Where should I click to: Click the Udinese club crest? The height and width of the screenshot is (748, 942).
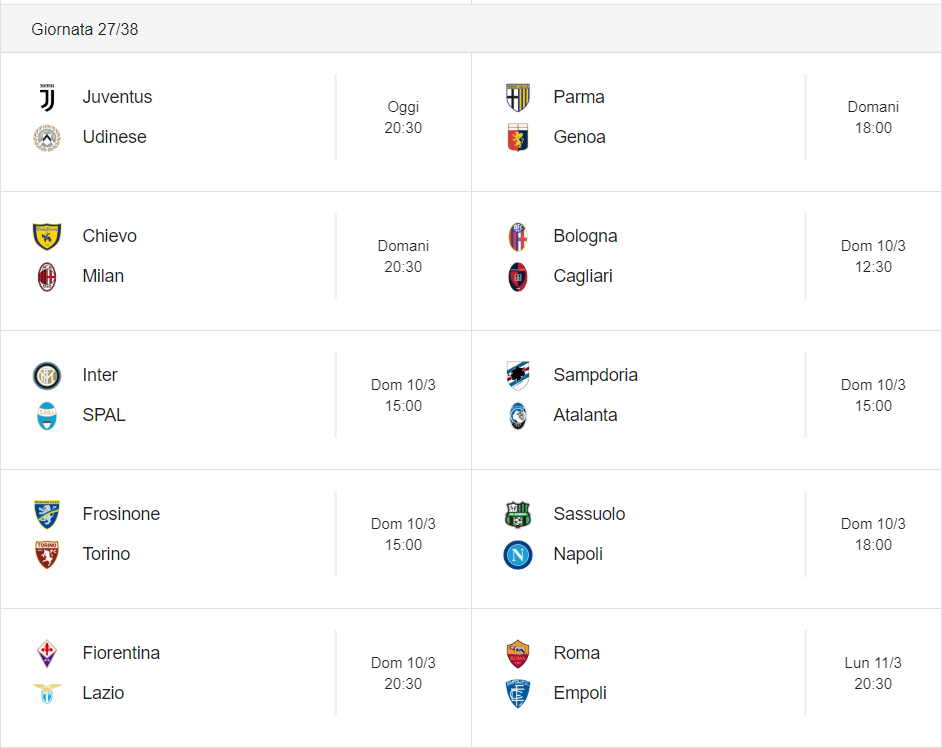click(47, 138)
